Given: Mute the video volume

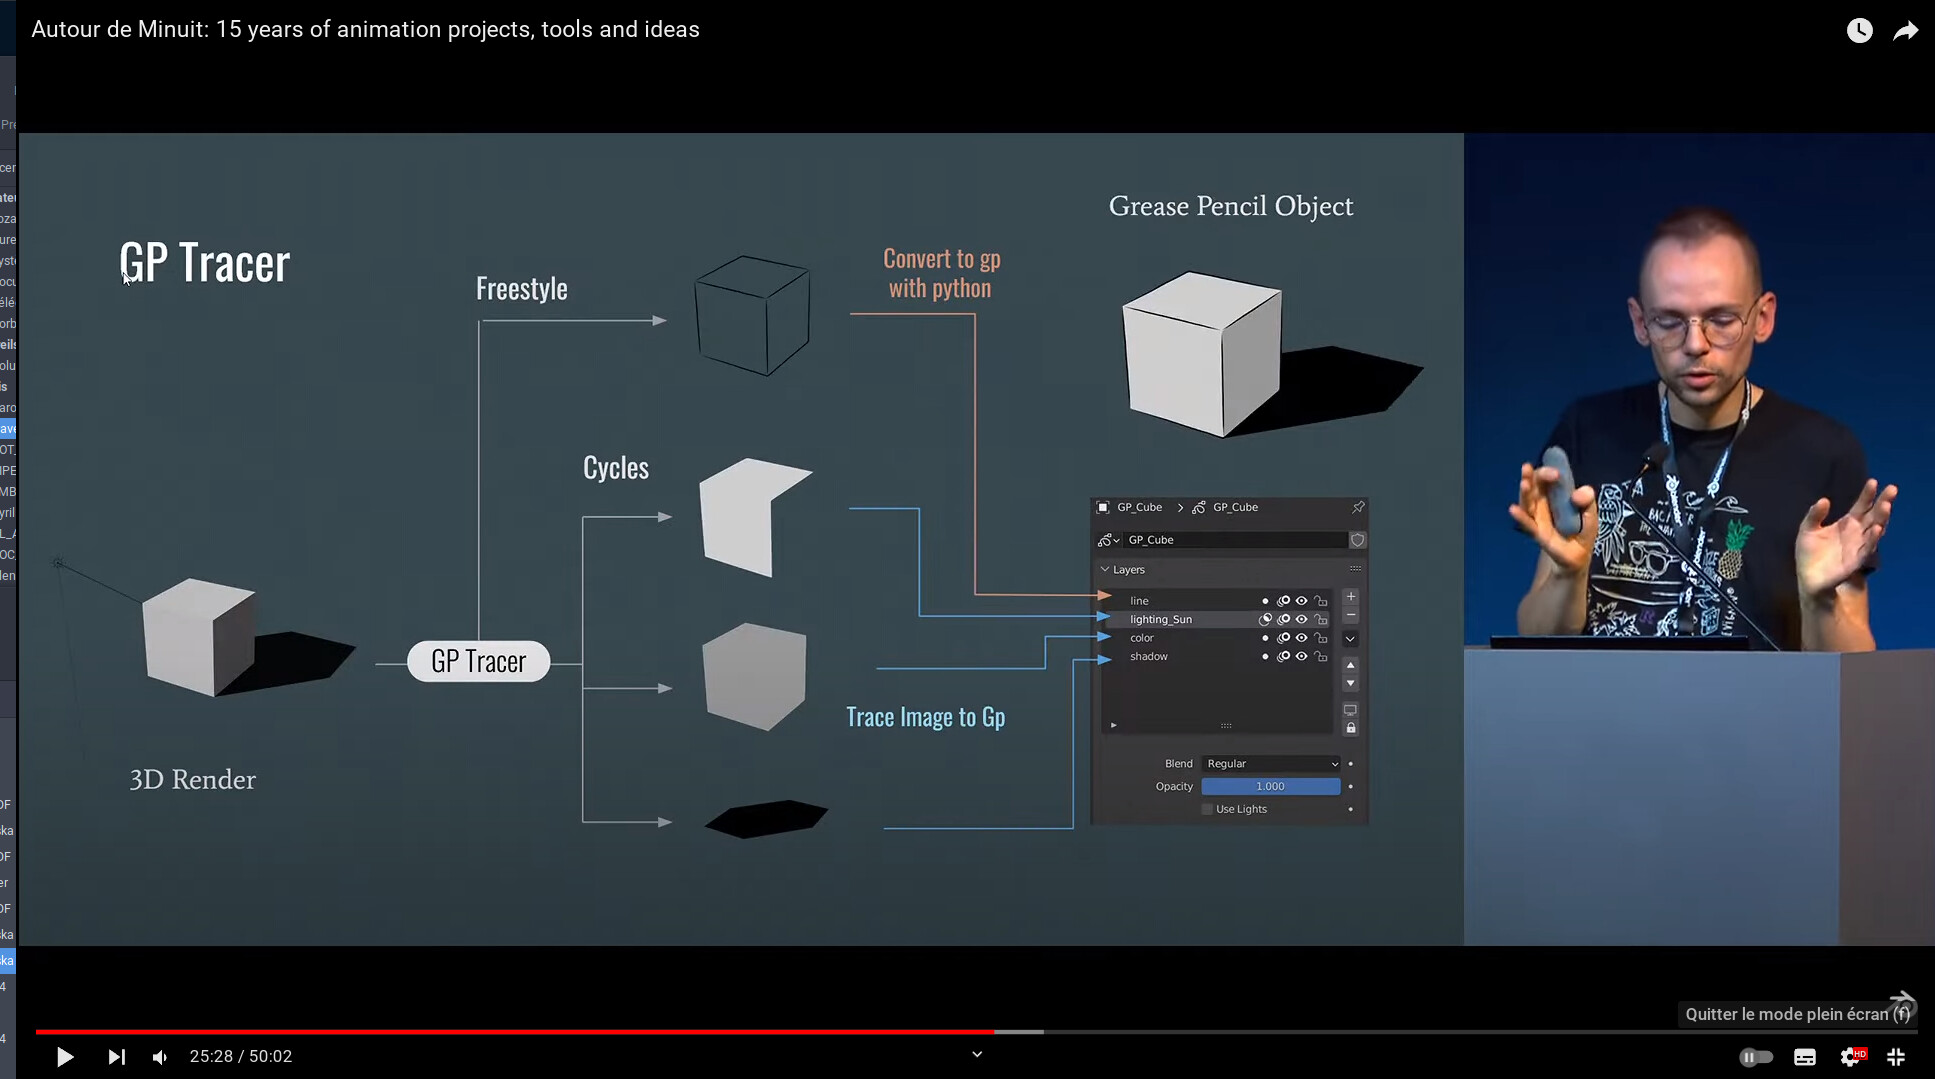Looking at the screenshot, I should 160,1057.
